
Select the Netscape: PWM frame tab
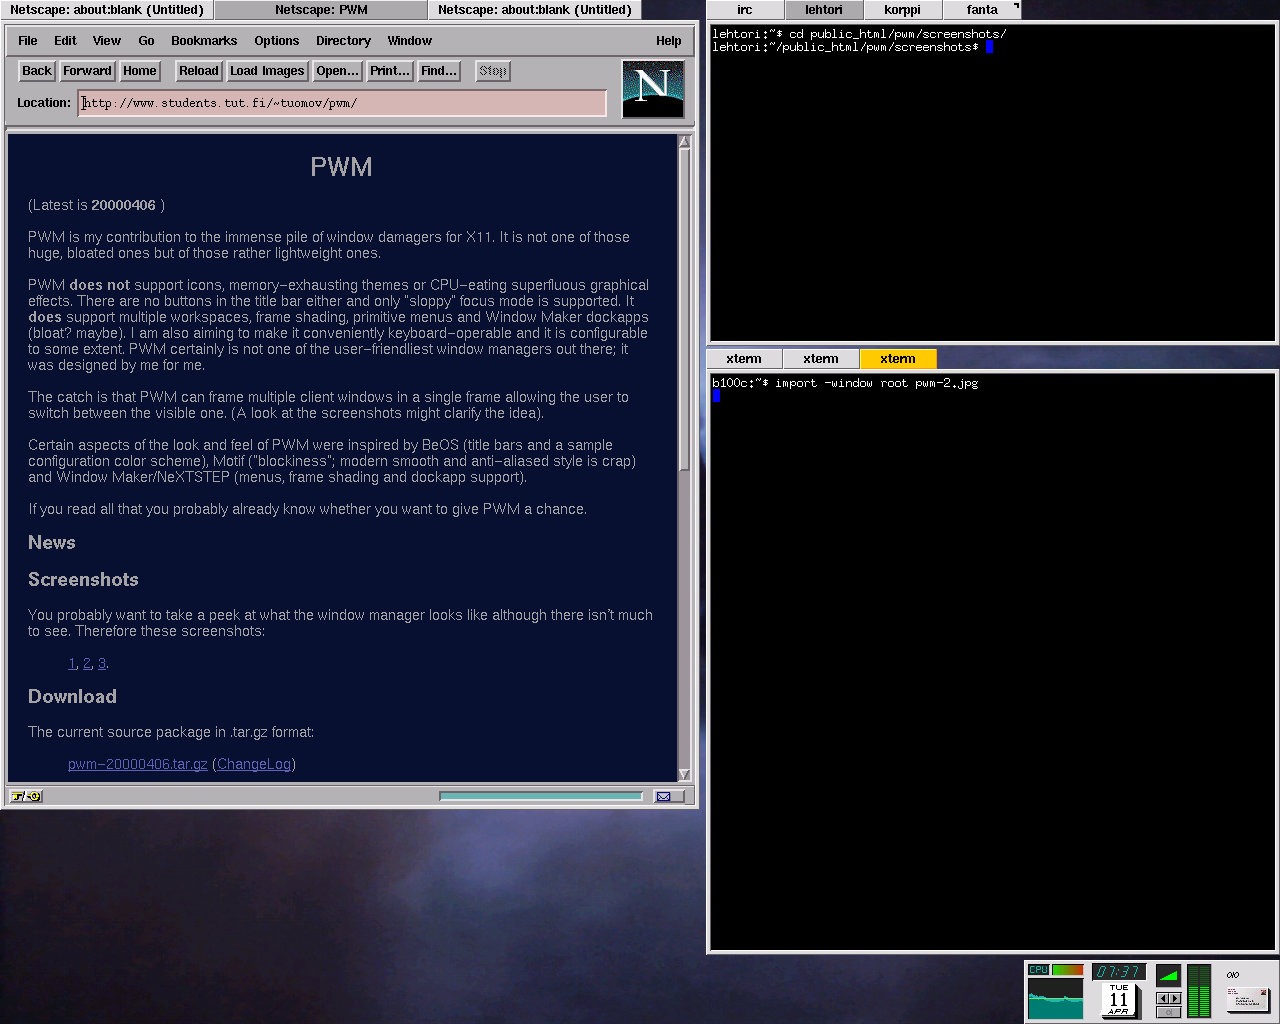pyautogui.click(x=321, y=10)
